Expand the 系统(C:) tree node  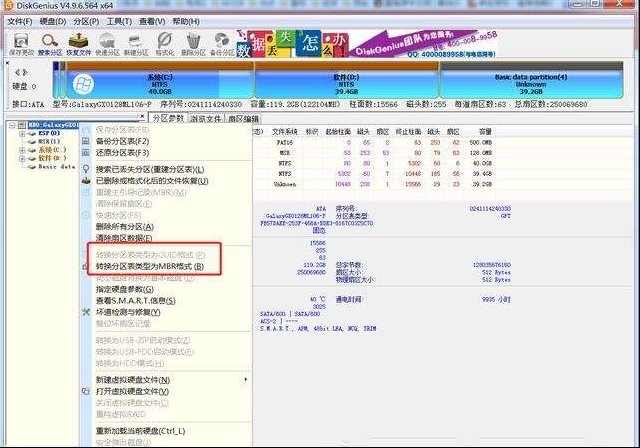click(x=22, y=150)
